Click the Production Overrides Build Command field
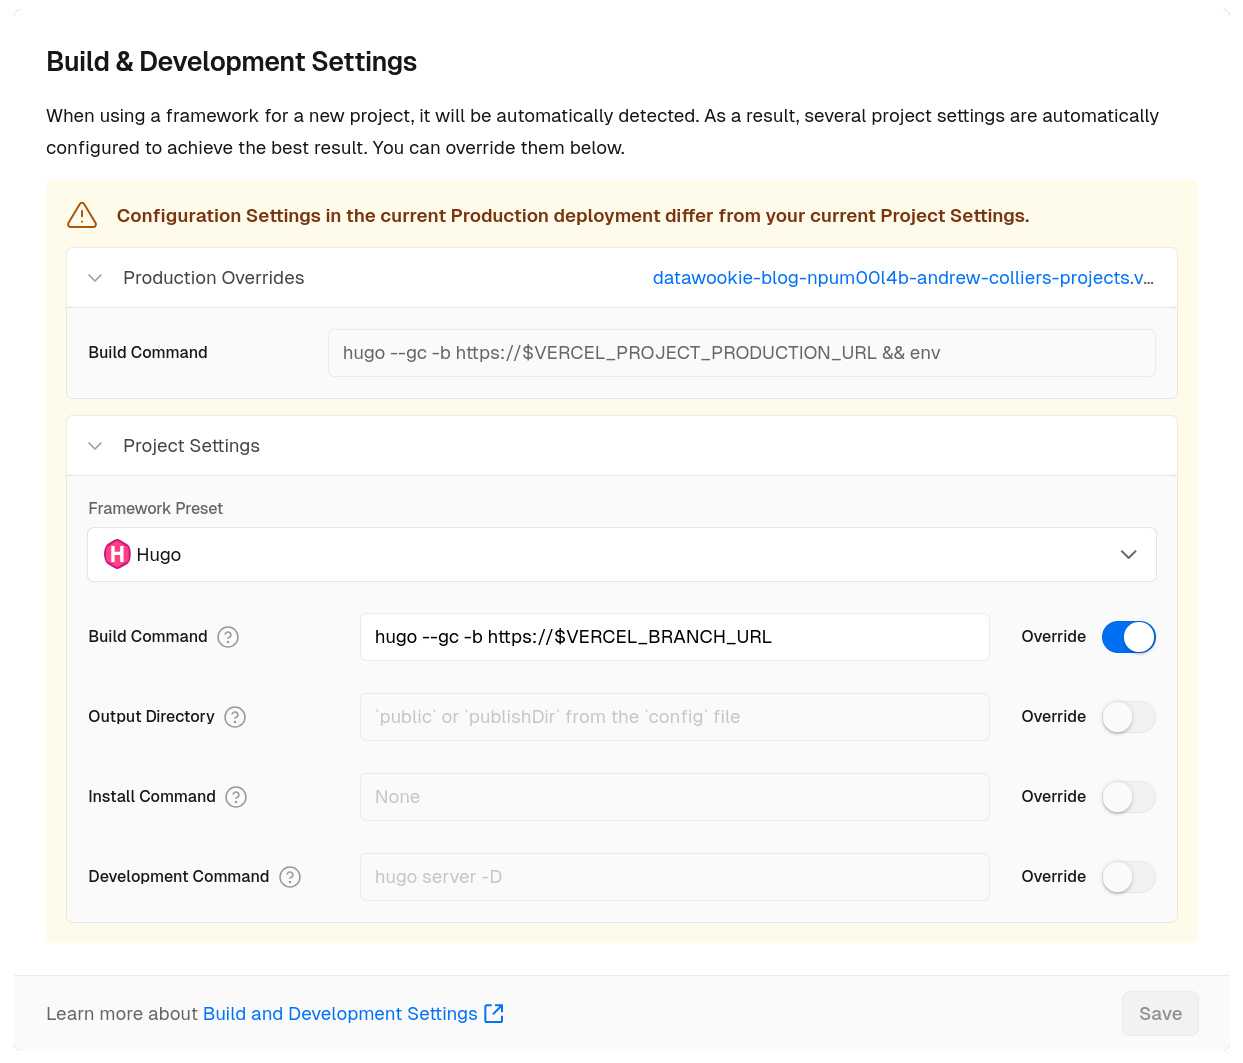Viewport: 1243px width, 1063px height. pos(741,353)
